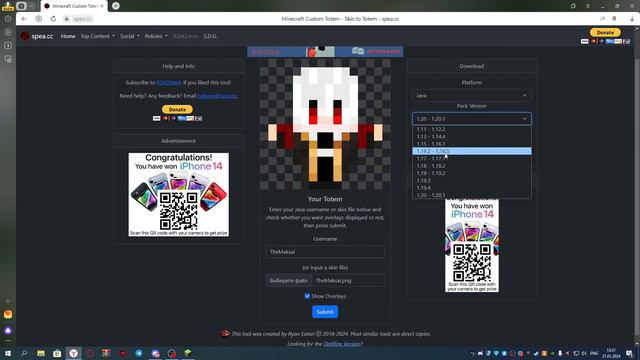Click the totem skin preview image
The width and height of the screenshot is (640, 360).
(325, 124)
